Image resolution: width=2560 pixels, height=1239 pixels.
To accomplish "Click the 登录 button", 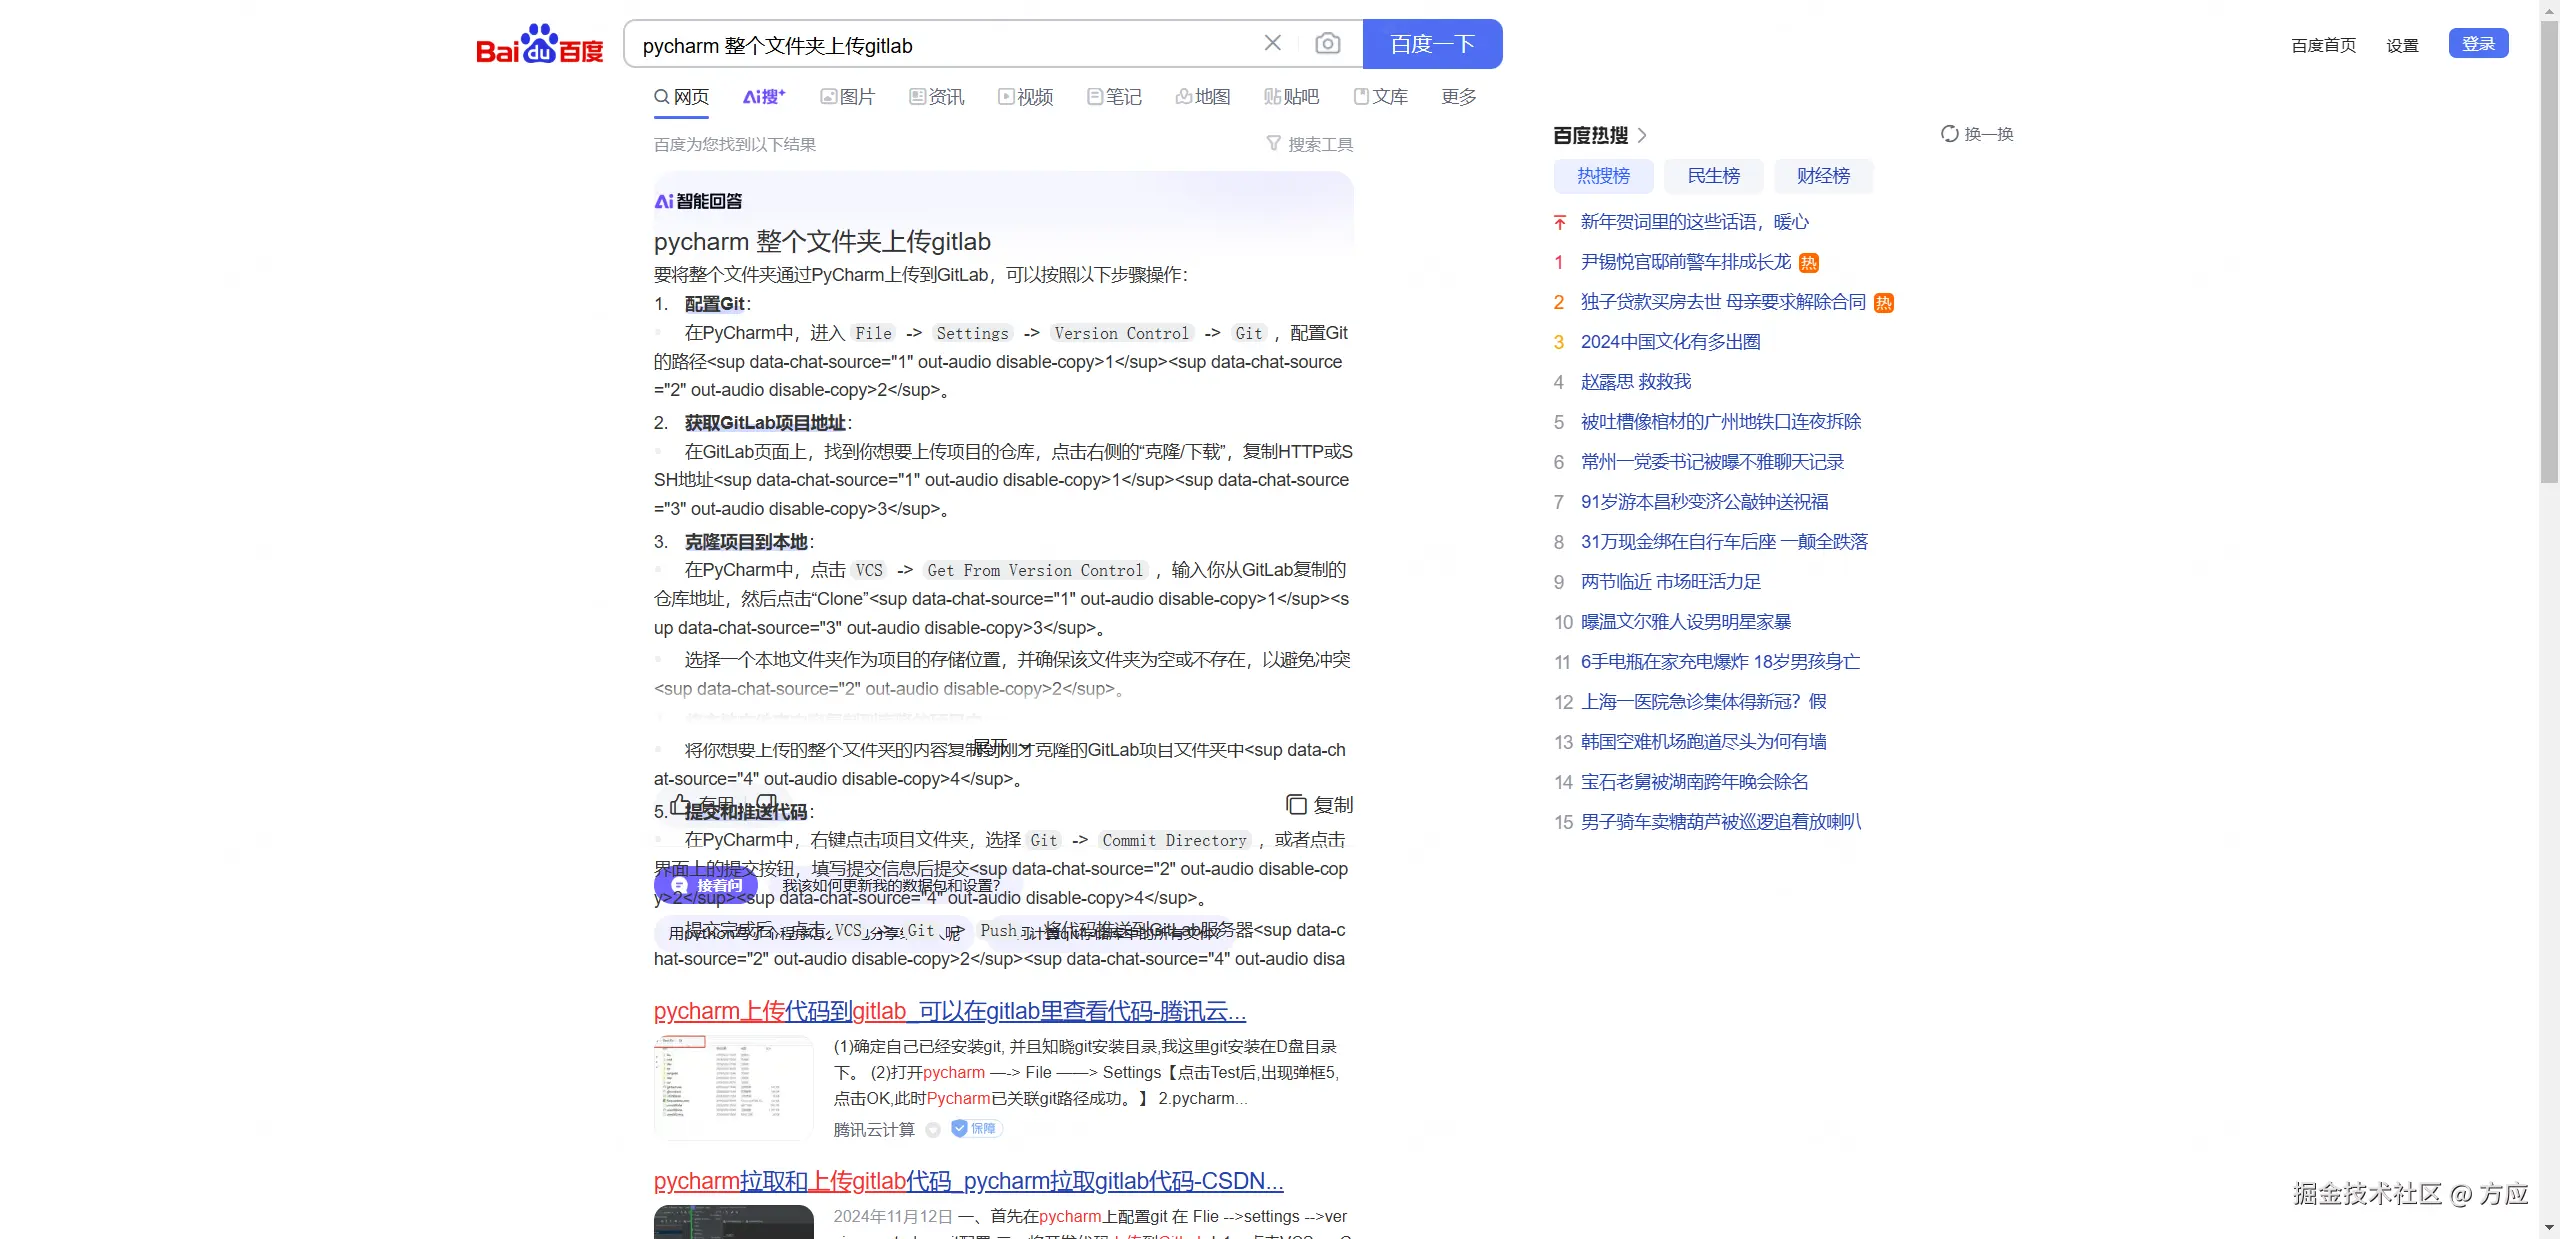I will coord(2480,43).
